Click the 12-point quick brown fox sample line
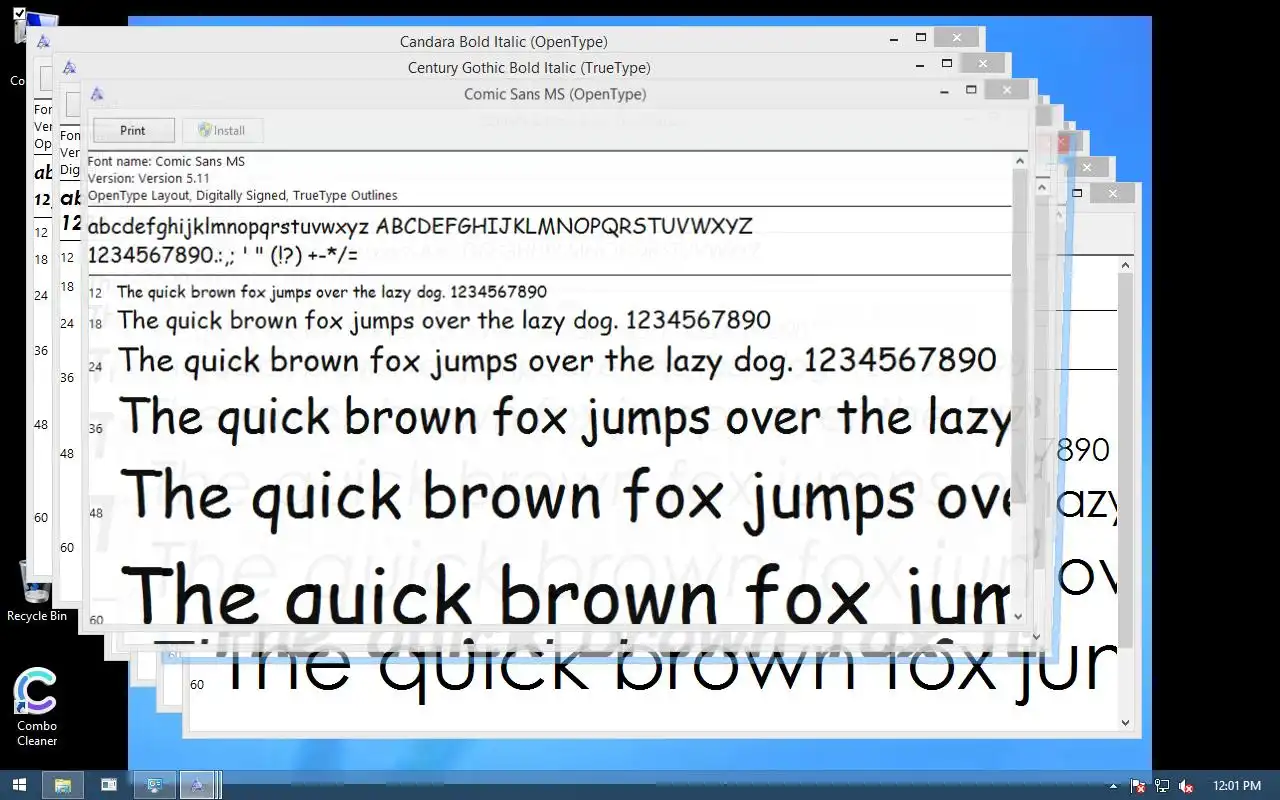Image resolution: width=1280 pixels, height=800 pixels. click(332, 292)
